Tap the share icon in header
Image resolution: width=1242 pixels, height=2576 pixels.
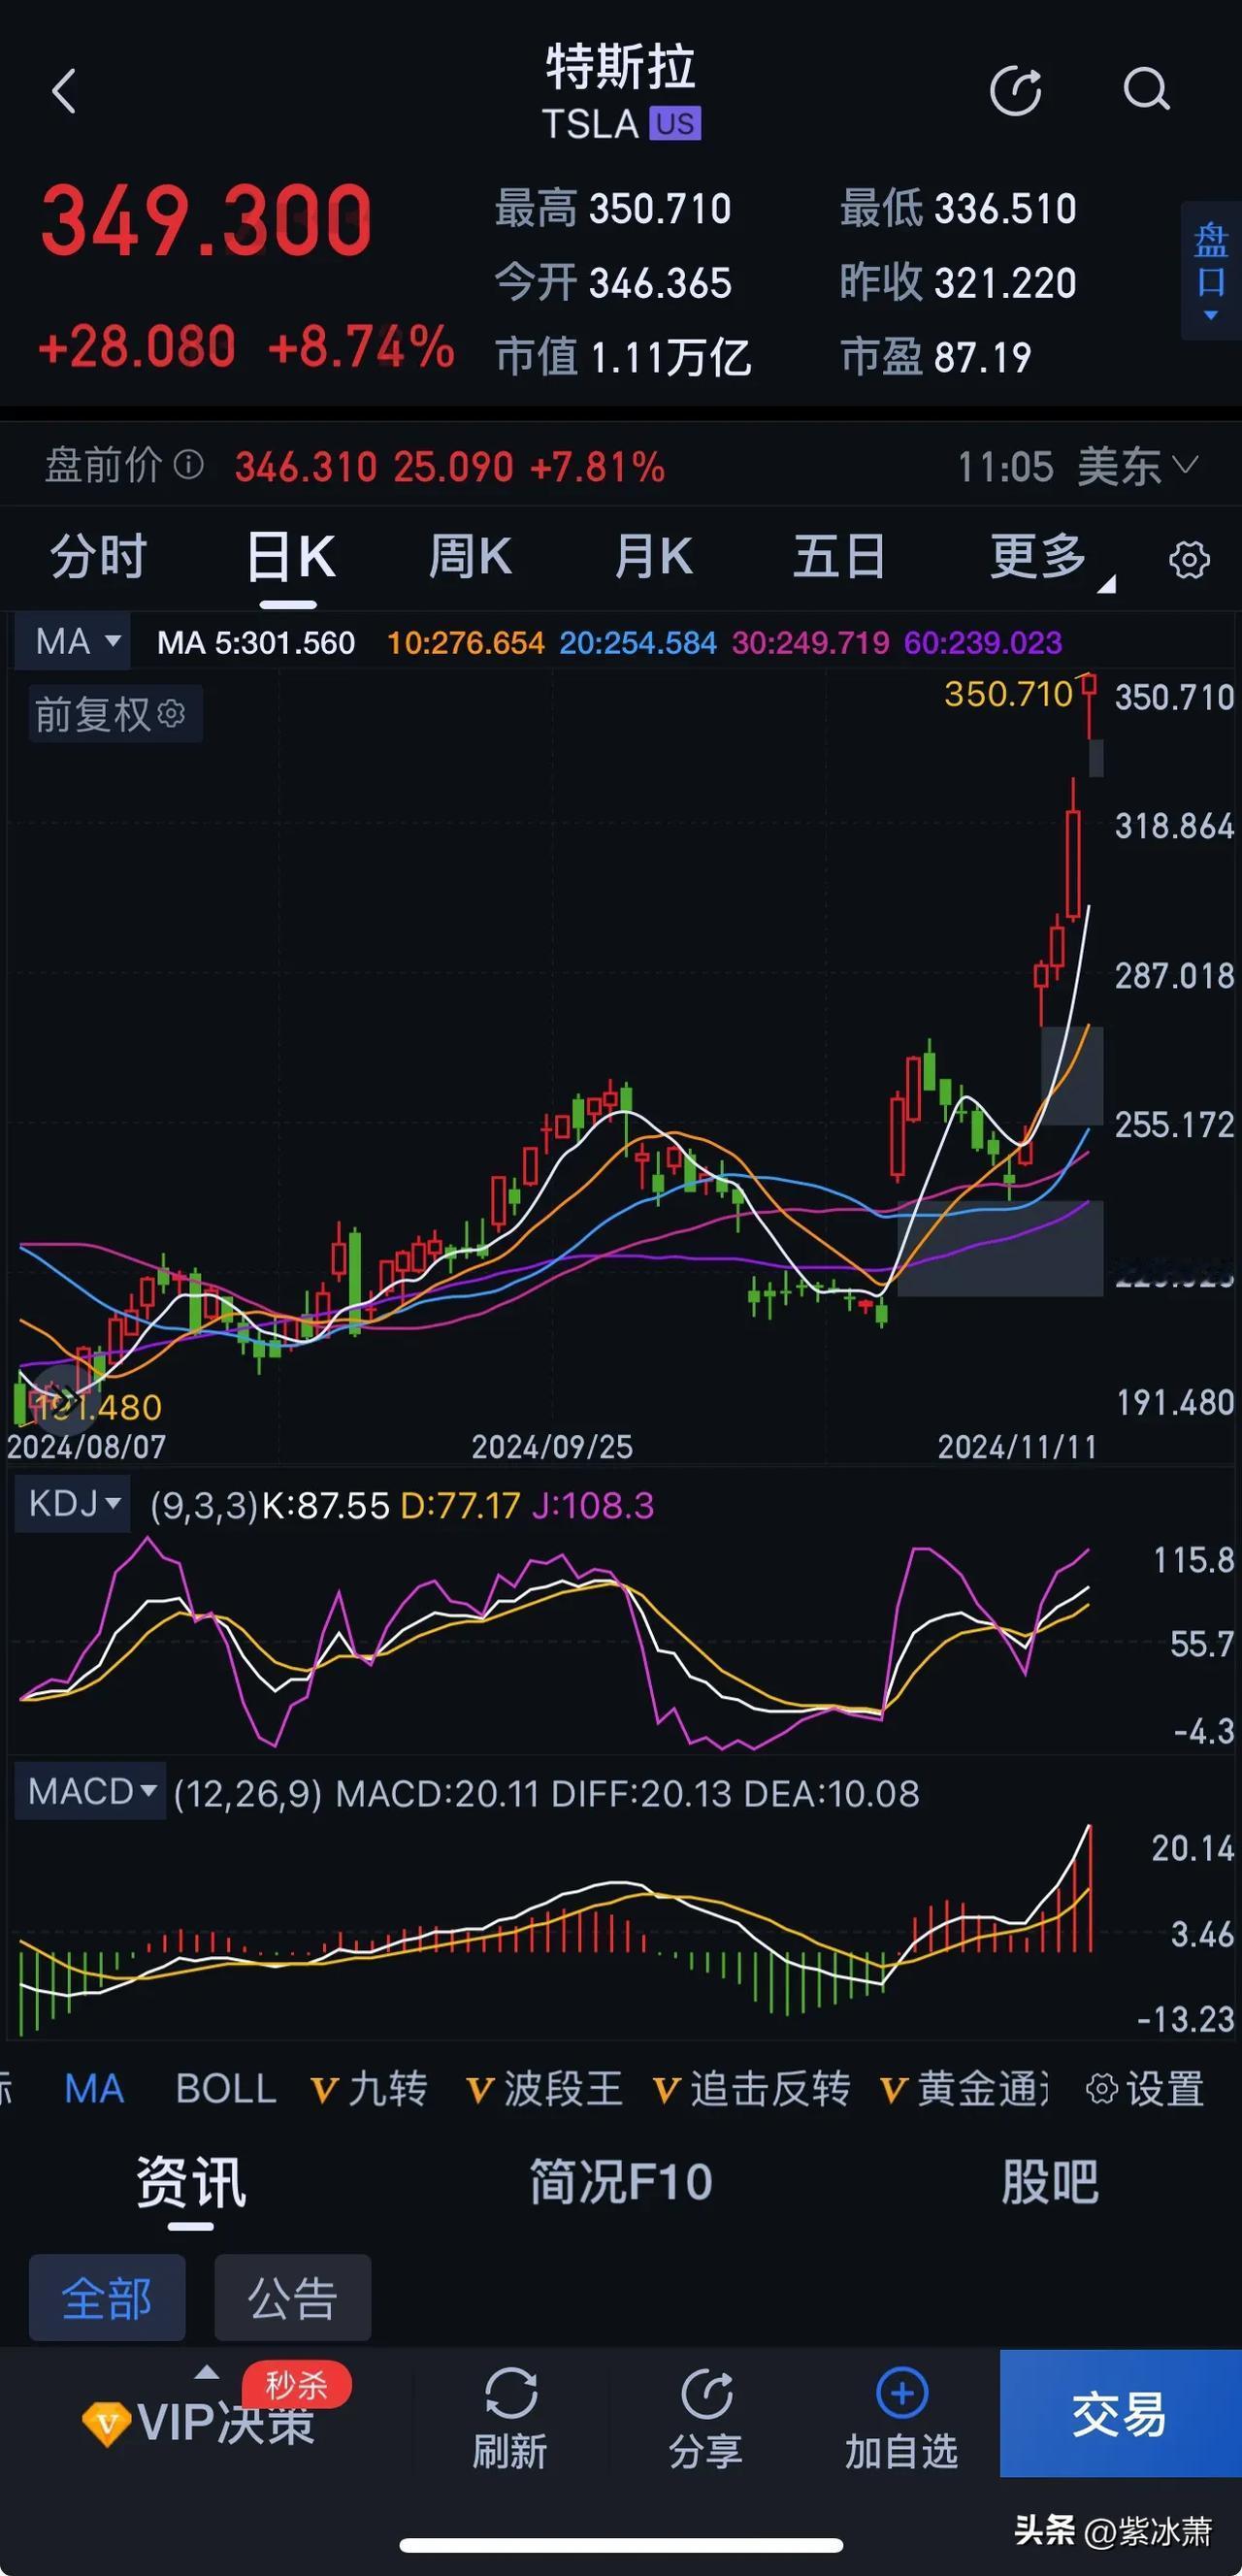click(x=1016, y=91)
